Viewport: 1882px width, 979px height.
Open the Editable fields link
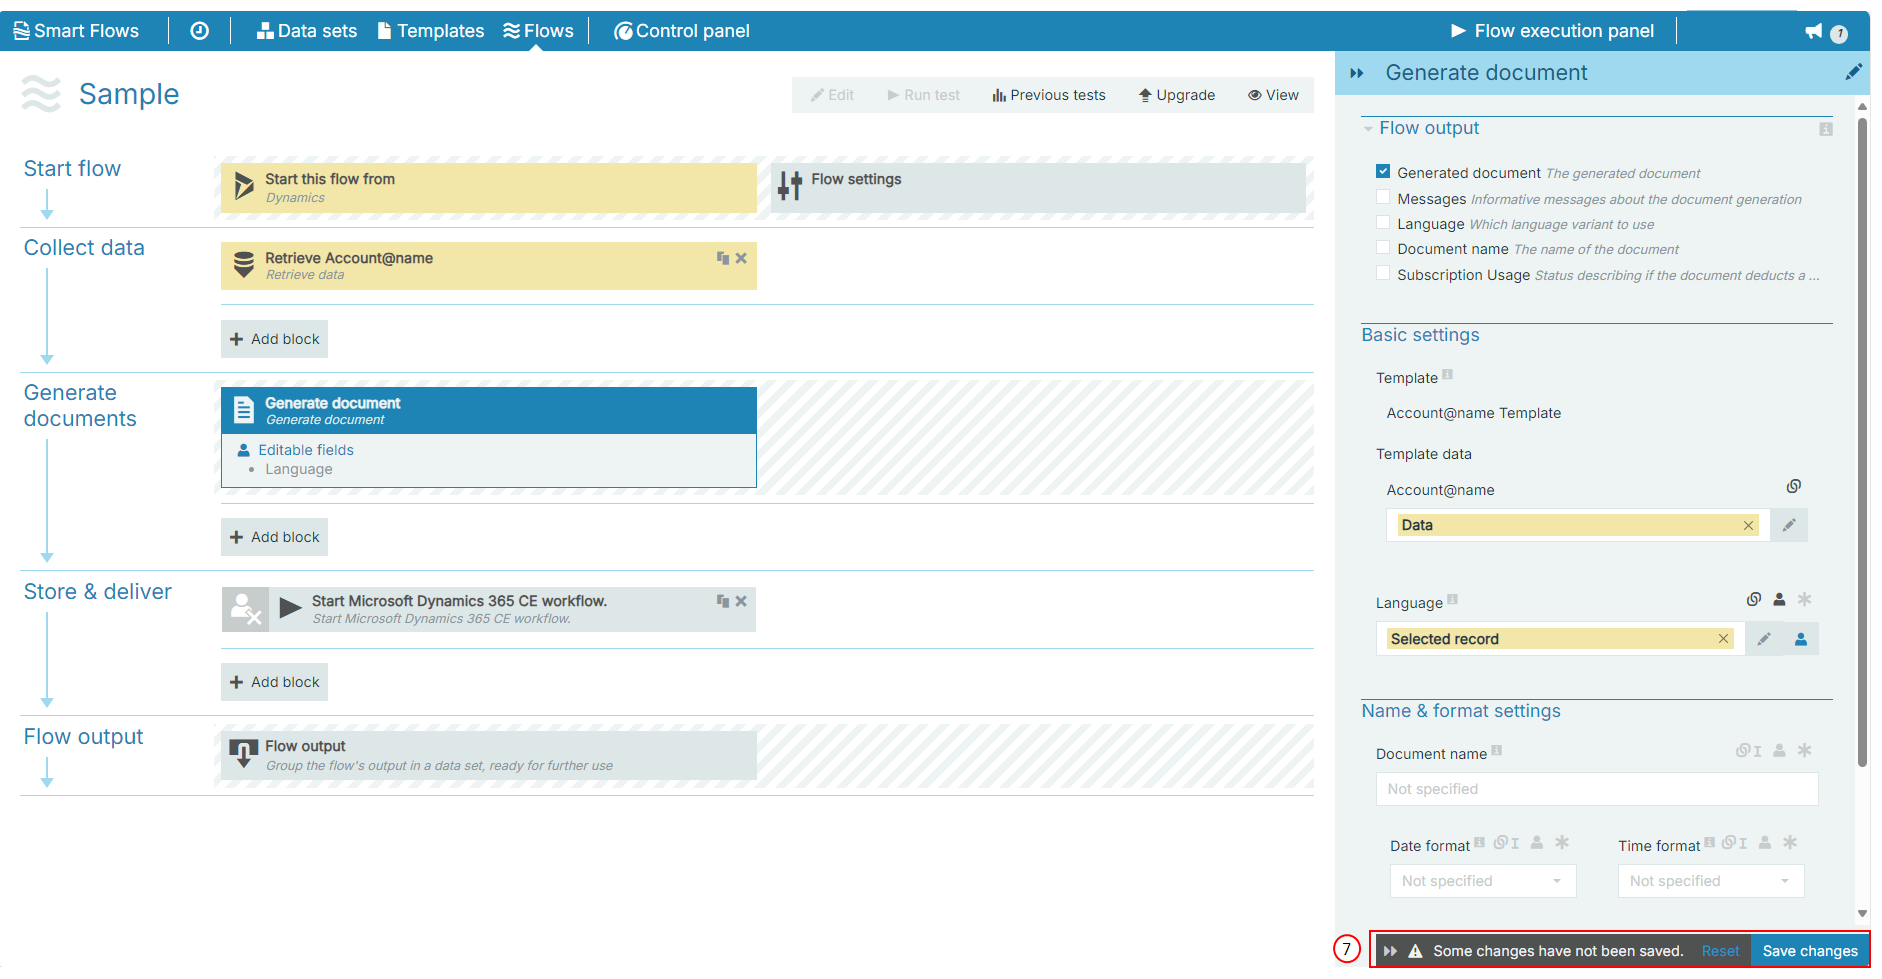306,450
